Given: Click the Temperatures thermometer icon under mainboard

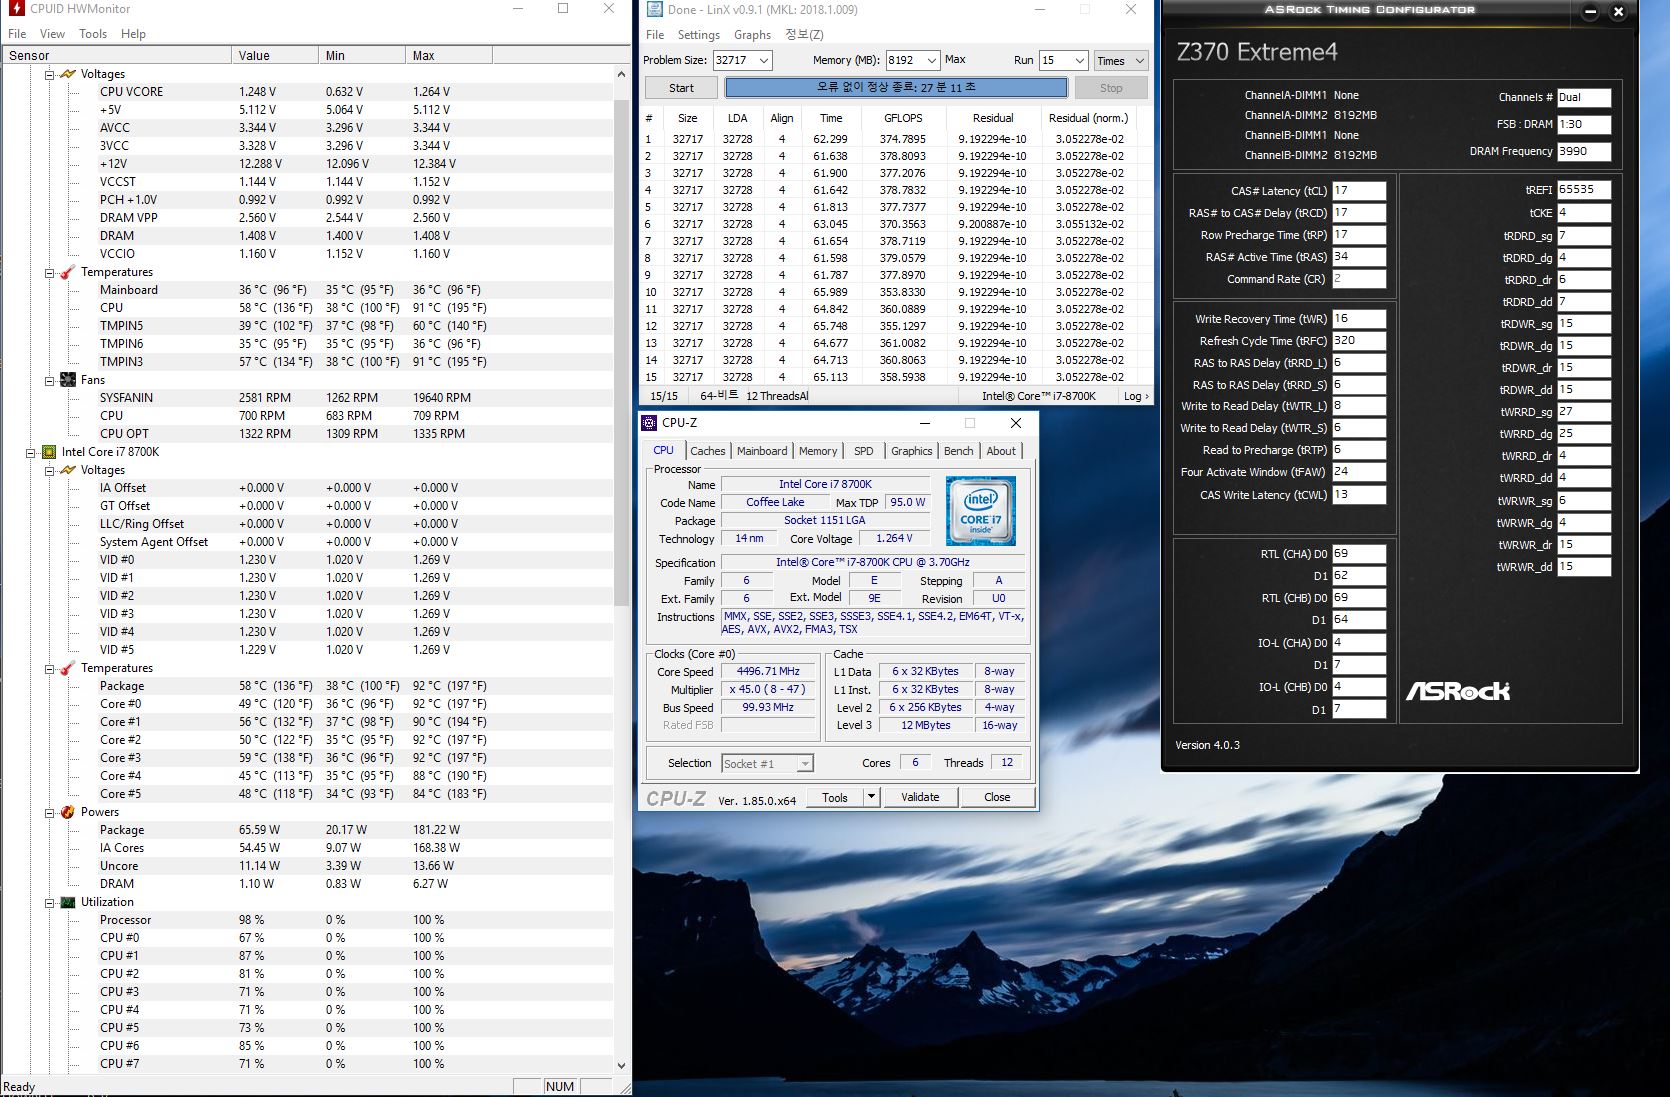Looking at the screenshot, I should (68, 272).
